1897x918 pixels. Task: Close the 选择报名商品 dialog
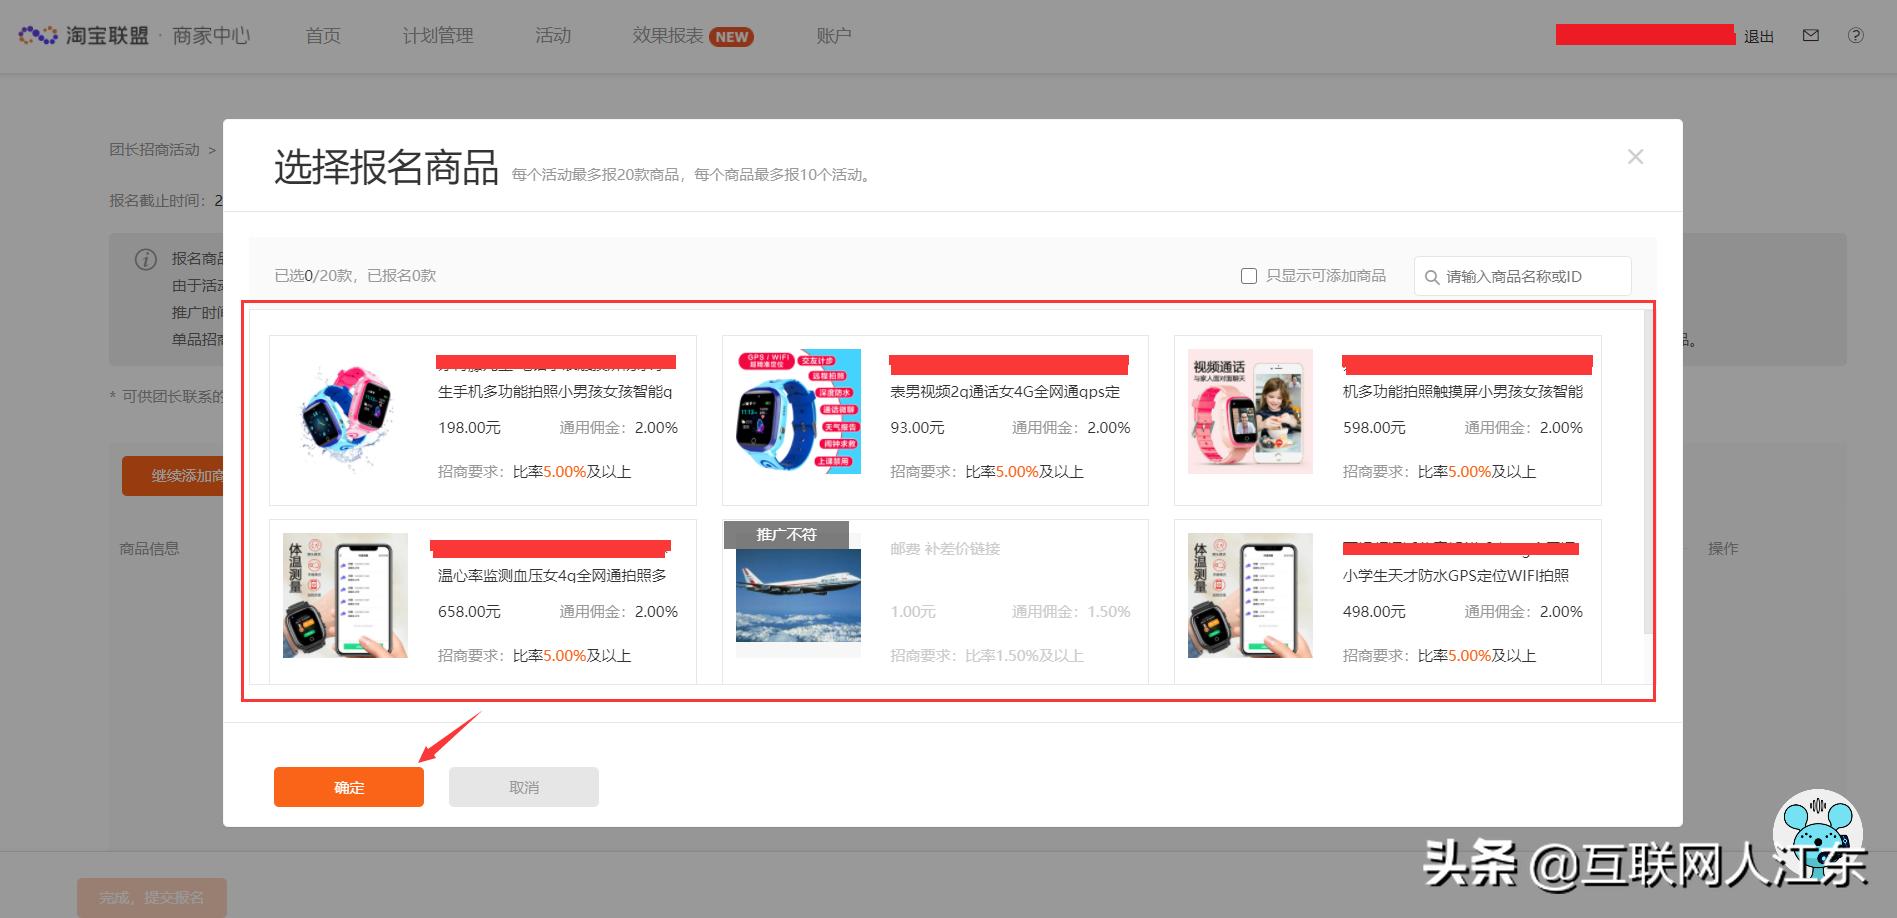[1635, 156]
